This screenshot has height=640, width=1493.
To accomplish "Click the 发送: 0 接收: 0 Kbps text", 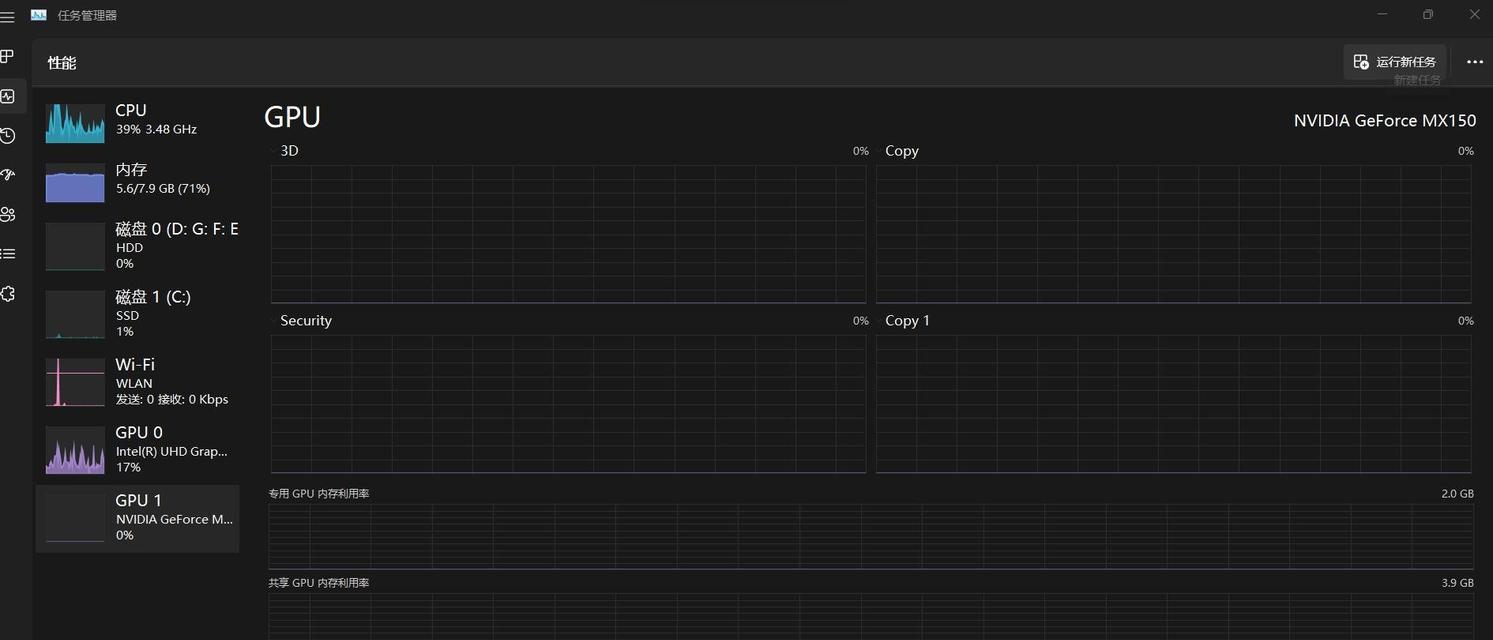I will click(172, 399).
